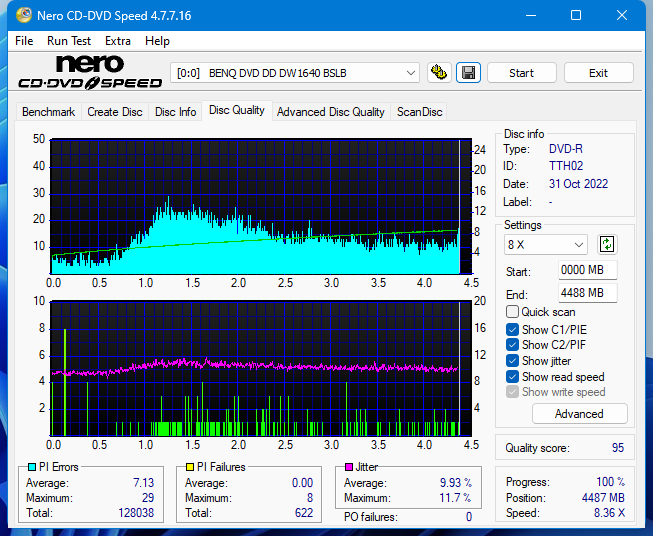The image size is (653, 536).
Task: Click the disc ID TTH02 text
Action: 566,166
